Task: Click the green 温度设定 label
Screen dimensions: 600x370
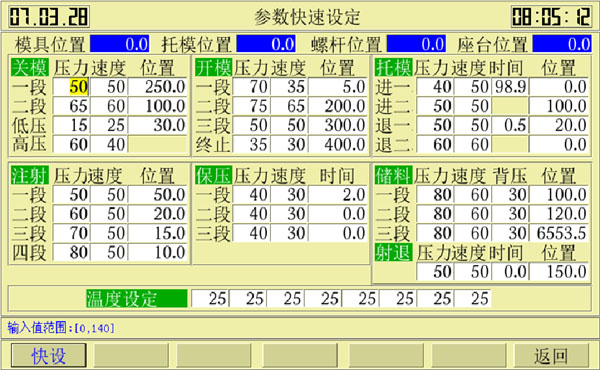Action: click(137, 298)
